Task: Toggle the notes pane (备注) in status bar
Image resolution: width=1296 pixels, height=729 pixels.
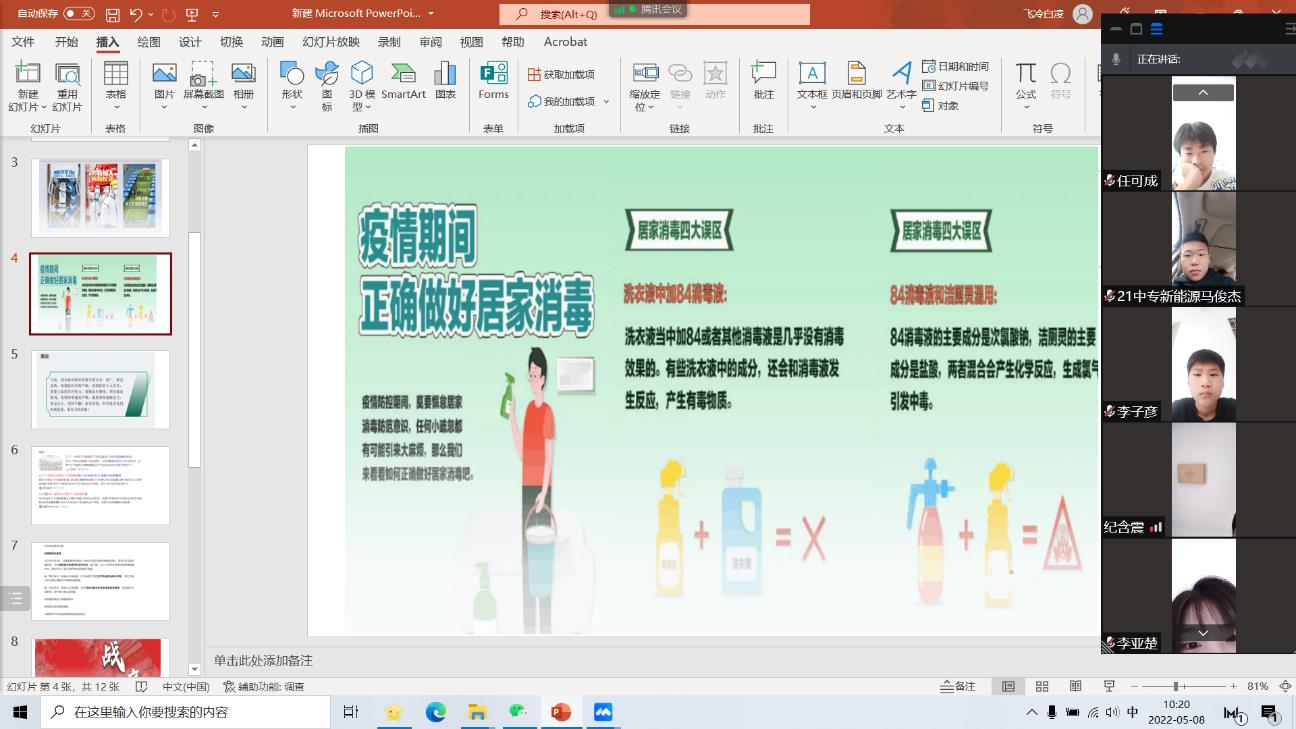Action: pos(958,687)
